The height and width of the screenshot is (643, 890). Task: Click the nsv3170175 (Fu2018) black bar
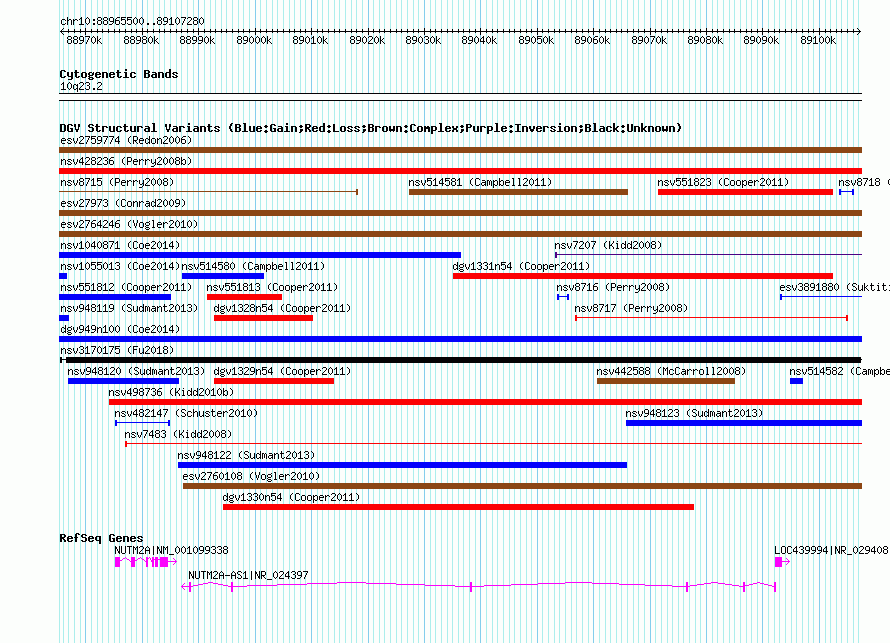point(460,360)
